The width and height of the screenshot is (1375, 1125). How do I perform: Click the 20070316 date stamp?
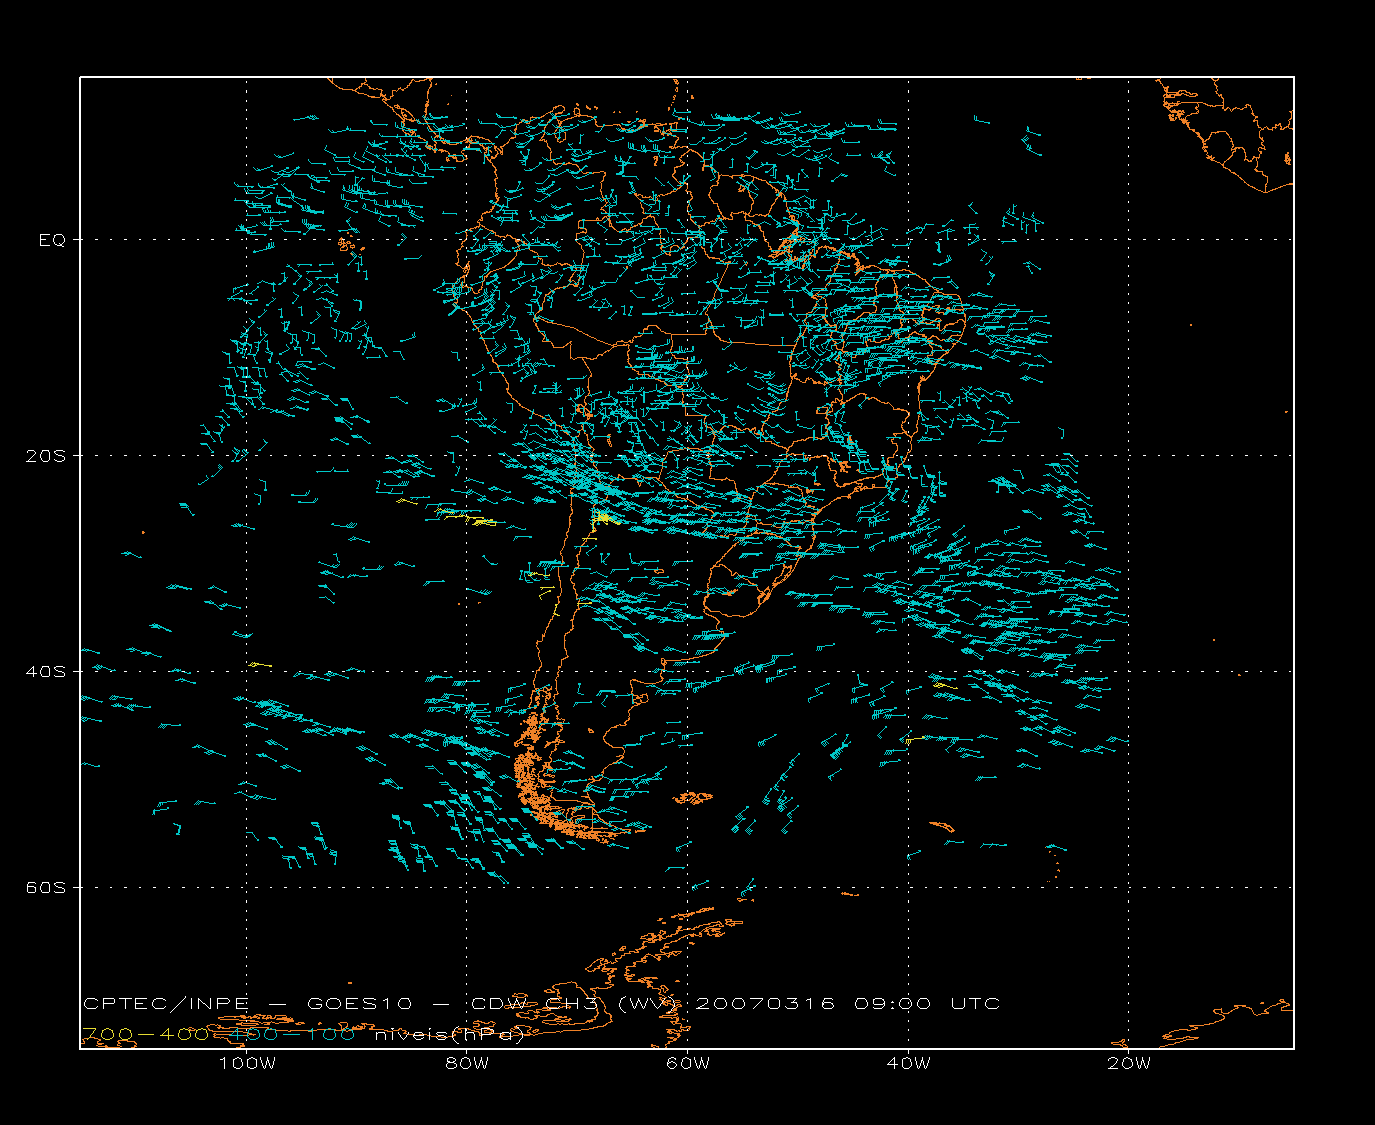coord(765,1004)
